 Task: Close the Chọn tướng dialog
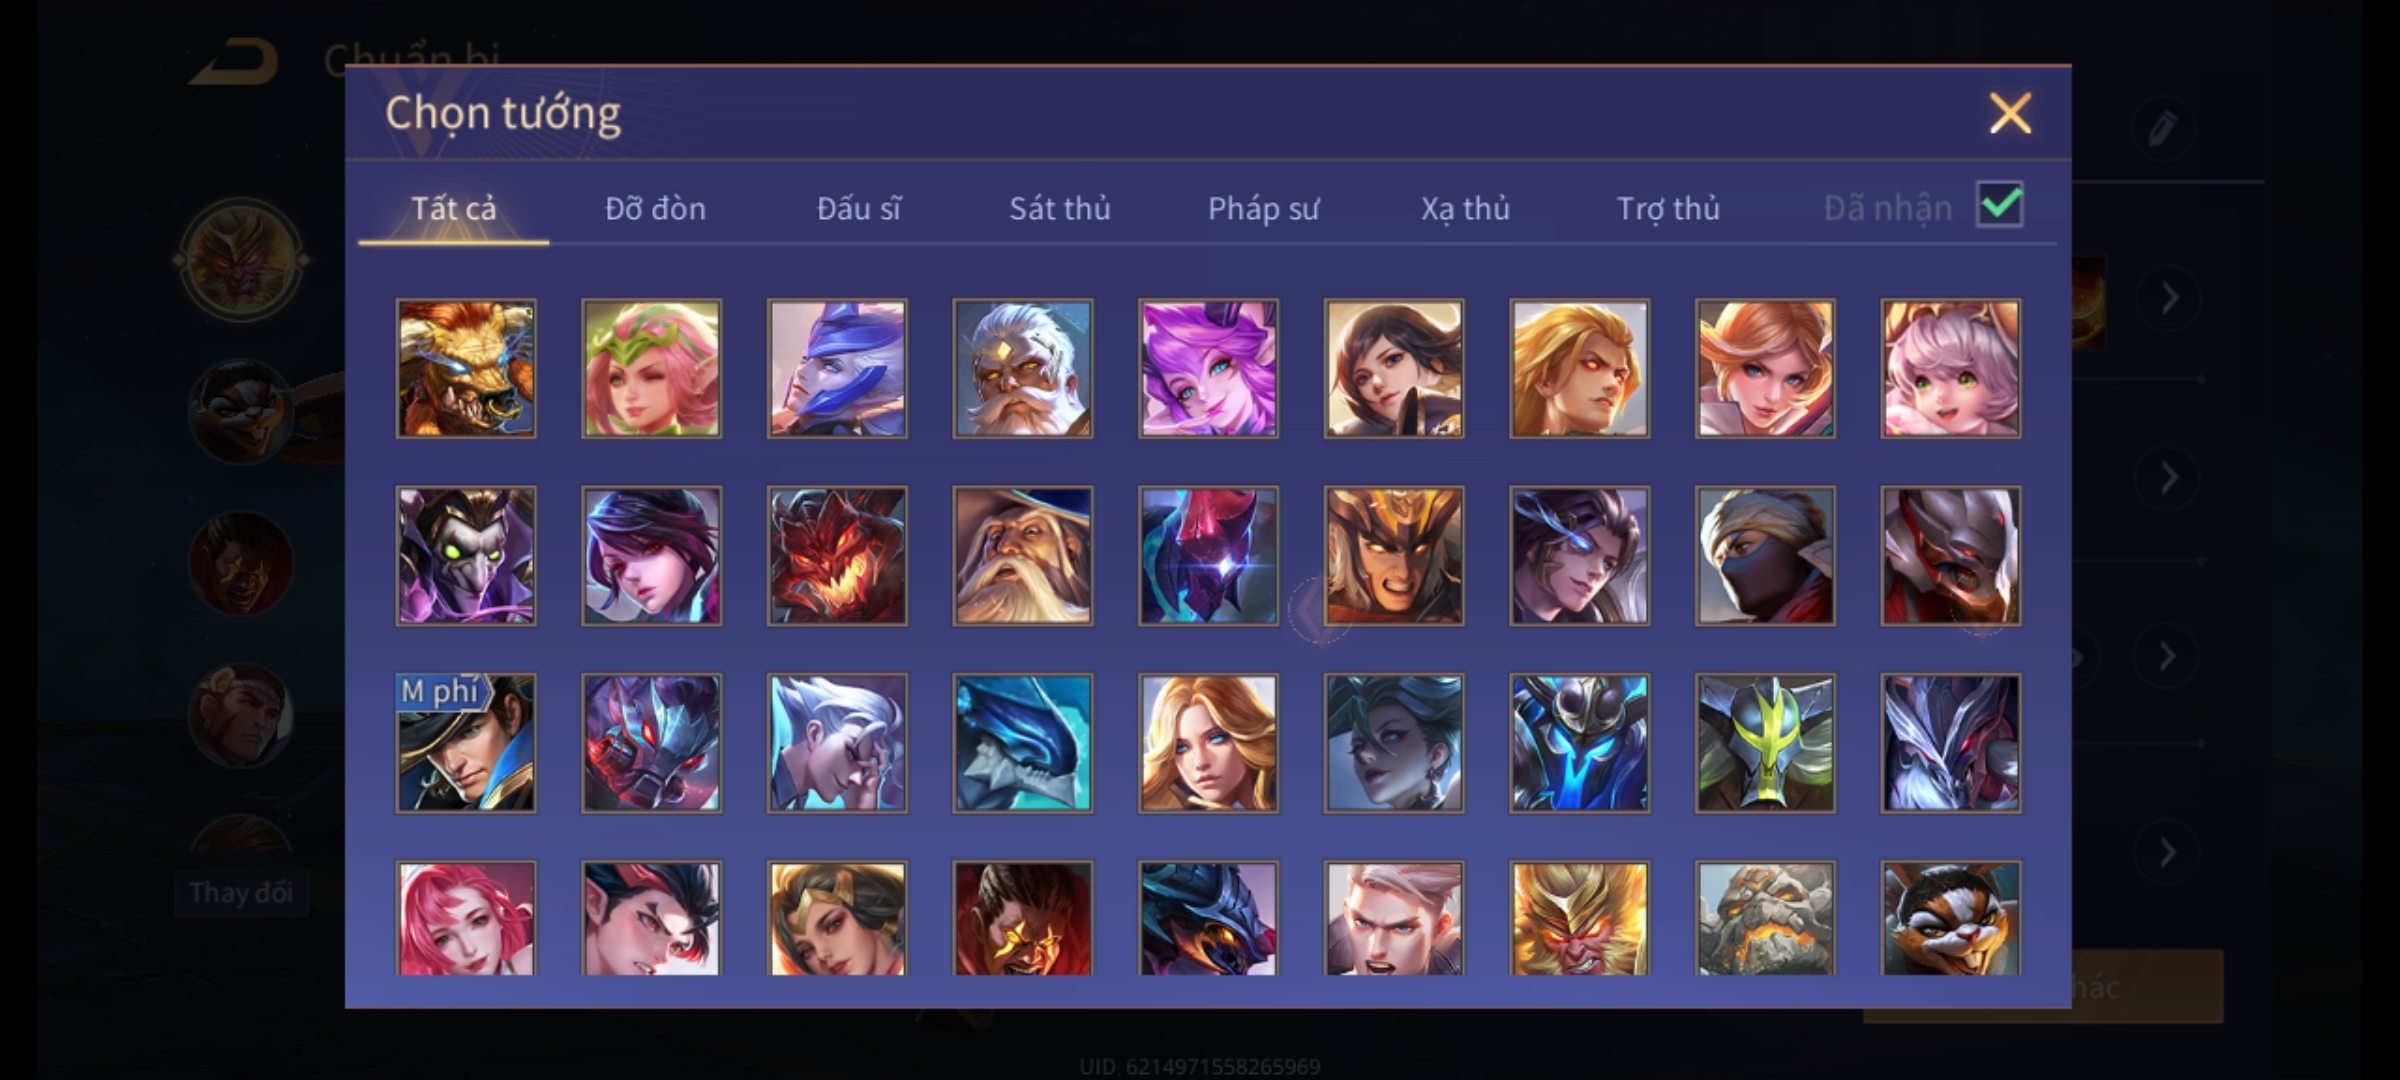point(2010,113)
